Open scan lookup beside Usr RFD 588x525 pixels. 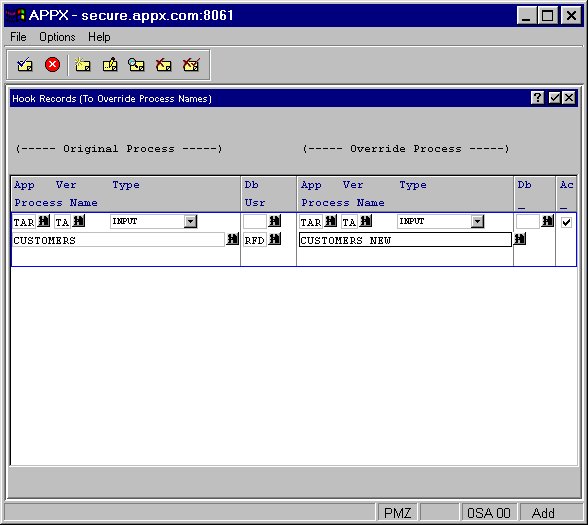click(274, 239)
